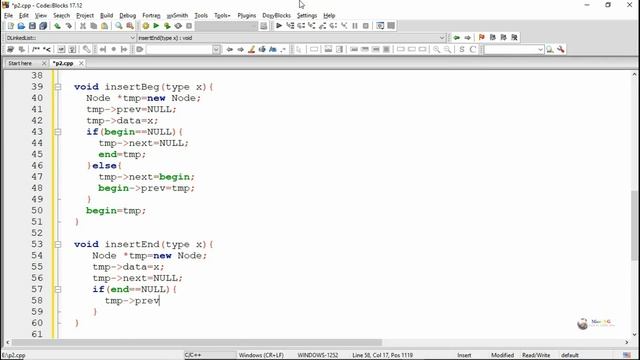Click the C/C++ language status entry

193,355
